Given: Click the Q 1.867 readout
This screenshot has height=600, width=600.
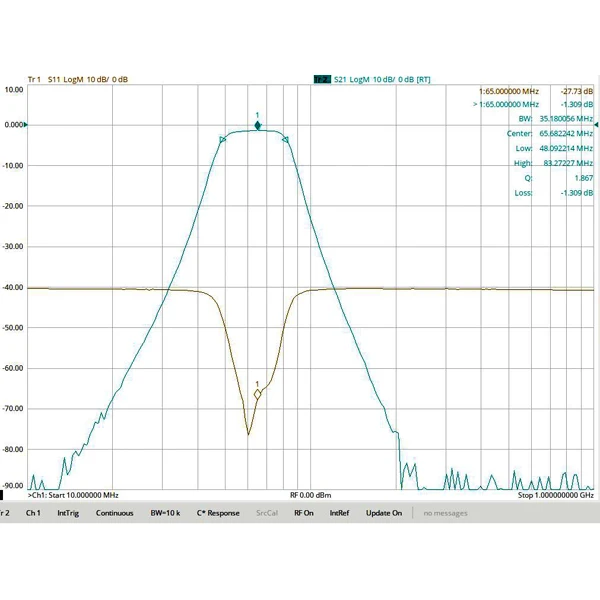Looking at the screenshot, I should coord(559,178).
